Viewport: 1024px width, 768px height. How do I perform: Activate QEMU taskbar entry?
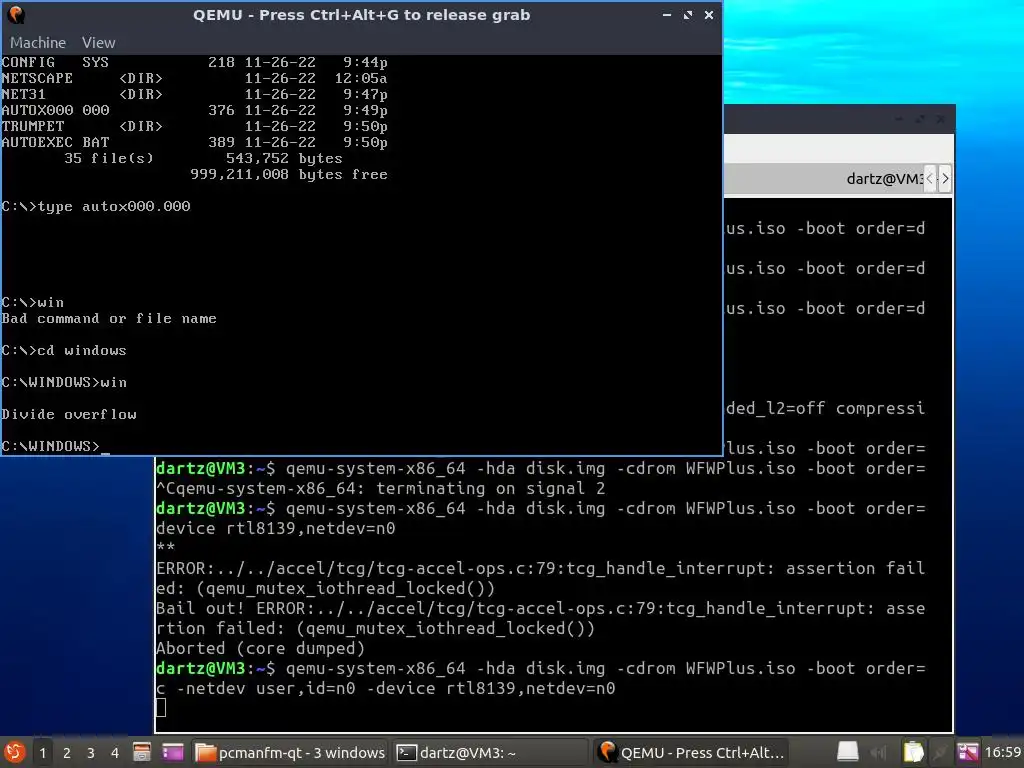(692, 752)
